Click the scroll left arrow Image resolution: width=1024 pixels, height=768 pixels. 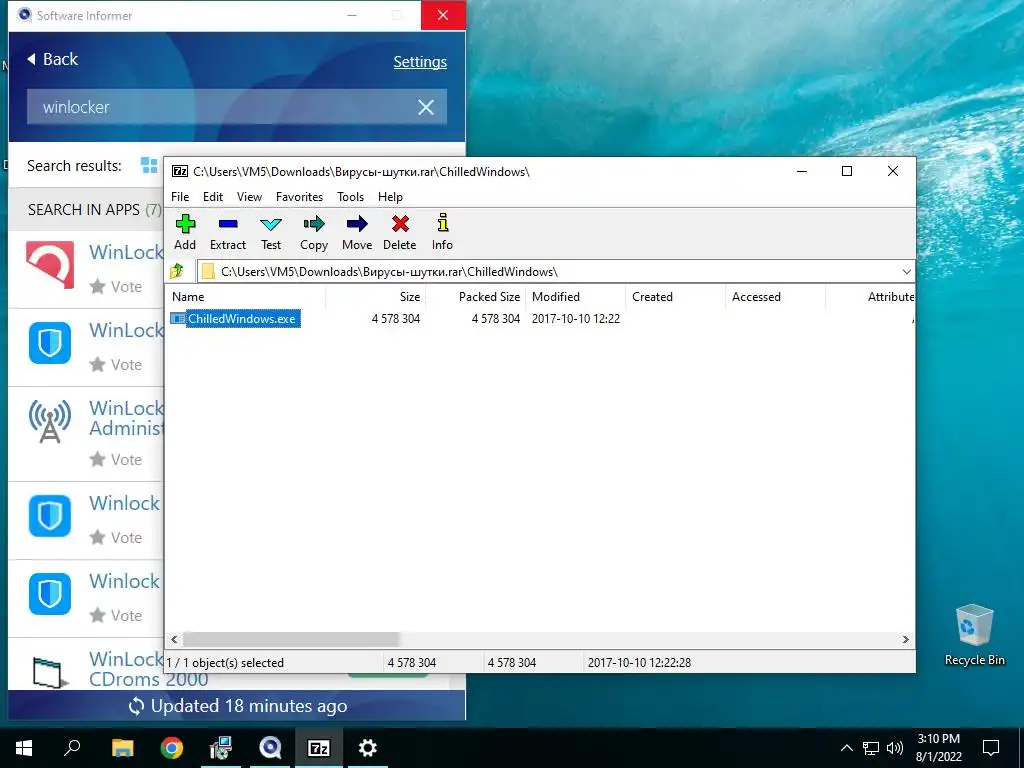pyautogui.click(x=174, y=639)
